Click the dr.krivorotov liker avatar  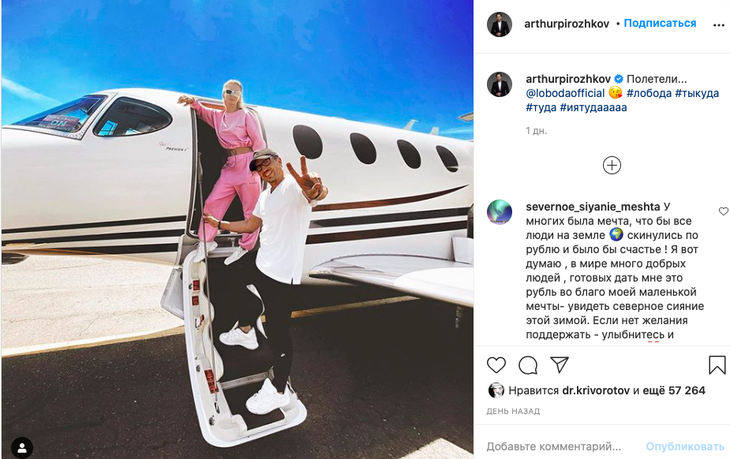click(496, 391)
